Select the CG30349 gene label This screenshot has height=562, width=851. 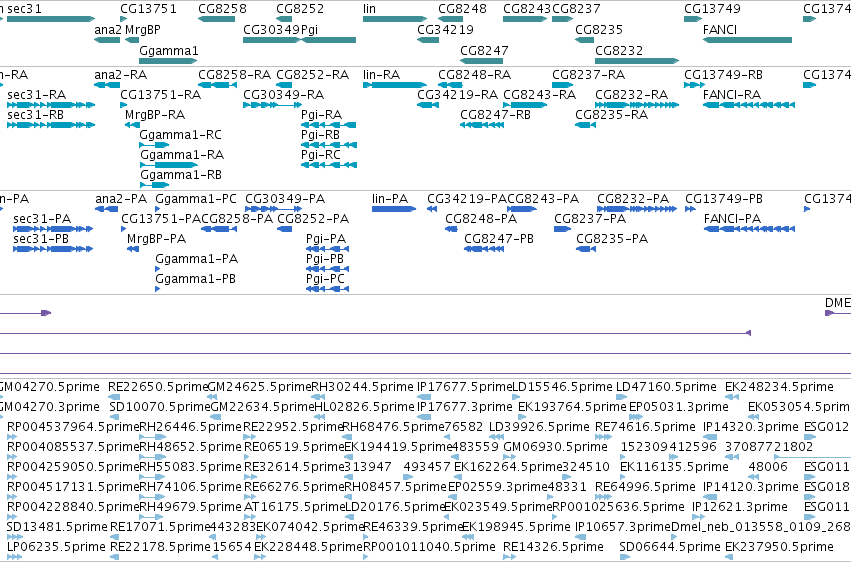click(271, 30)
